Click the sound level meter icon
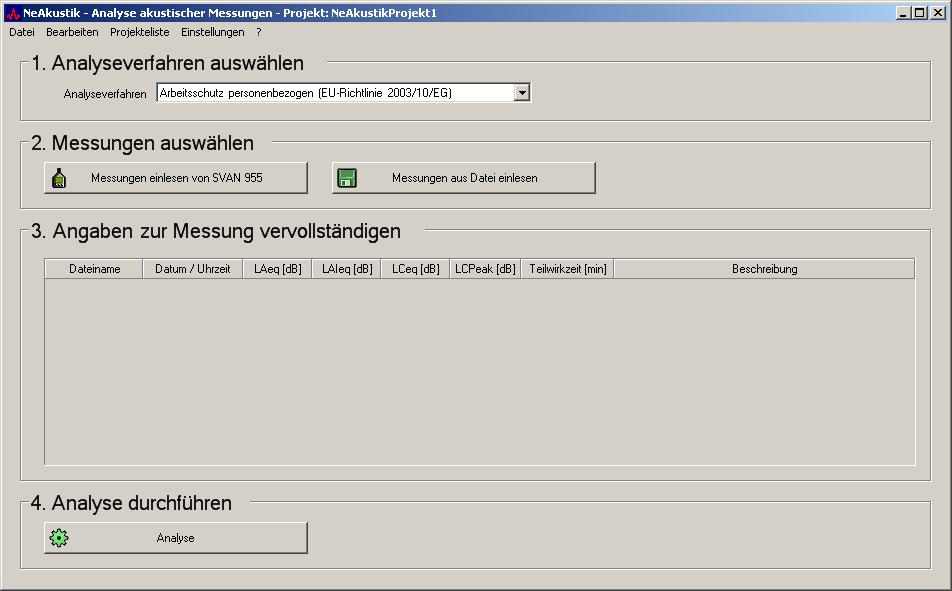Image resolution: width=952 pixels, height=591 pixels. [x=59, y=178]
